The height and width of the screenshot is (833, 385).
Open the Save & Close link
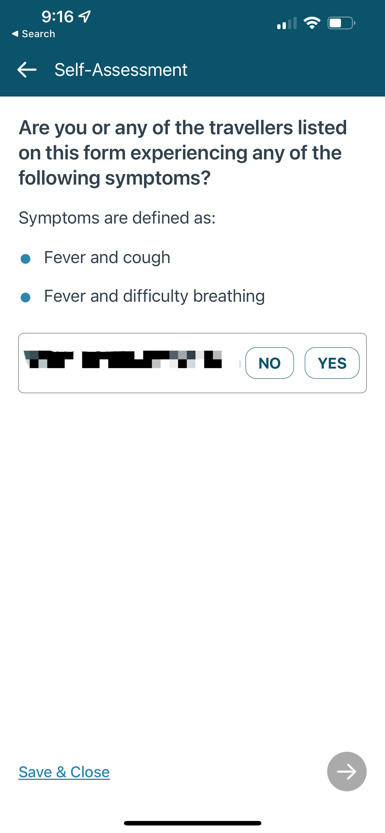point(64,772)
